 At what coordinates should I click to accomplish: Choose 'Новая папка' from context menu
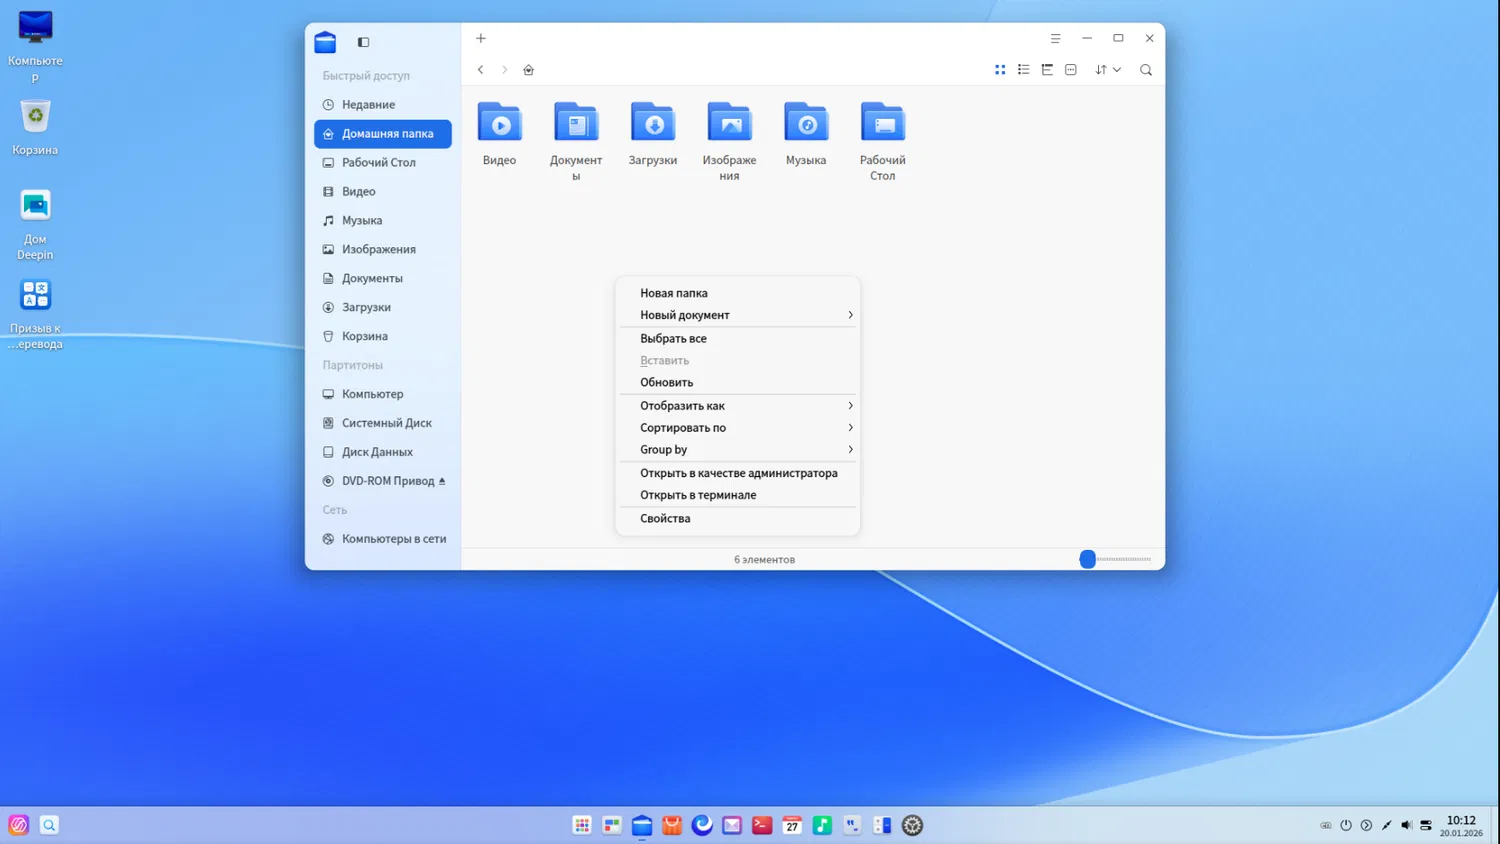(x=674, y=293)
